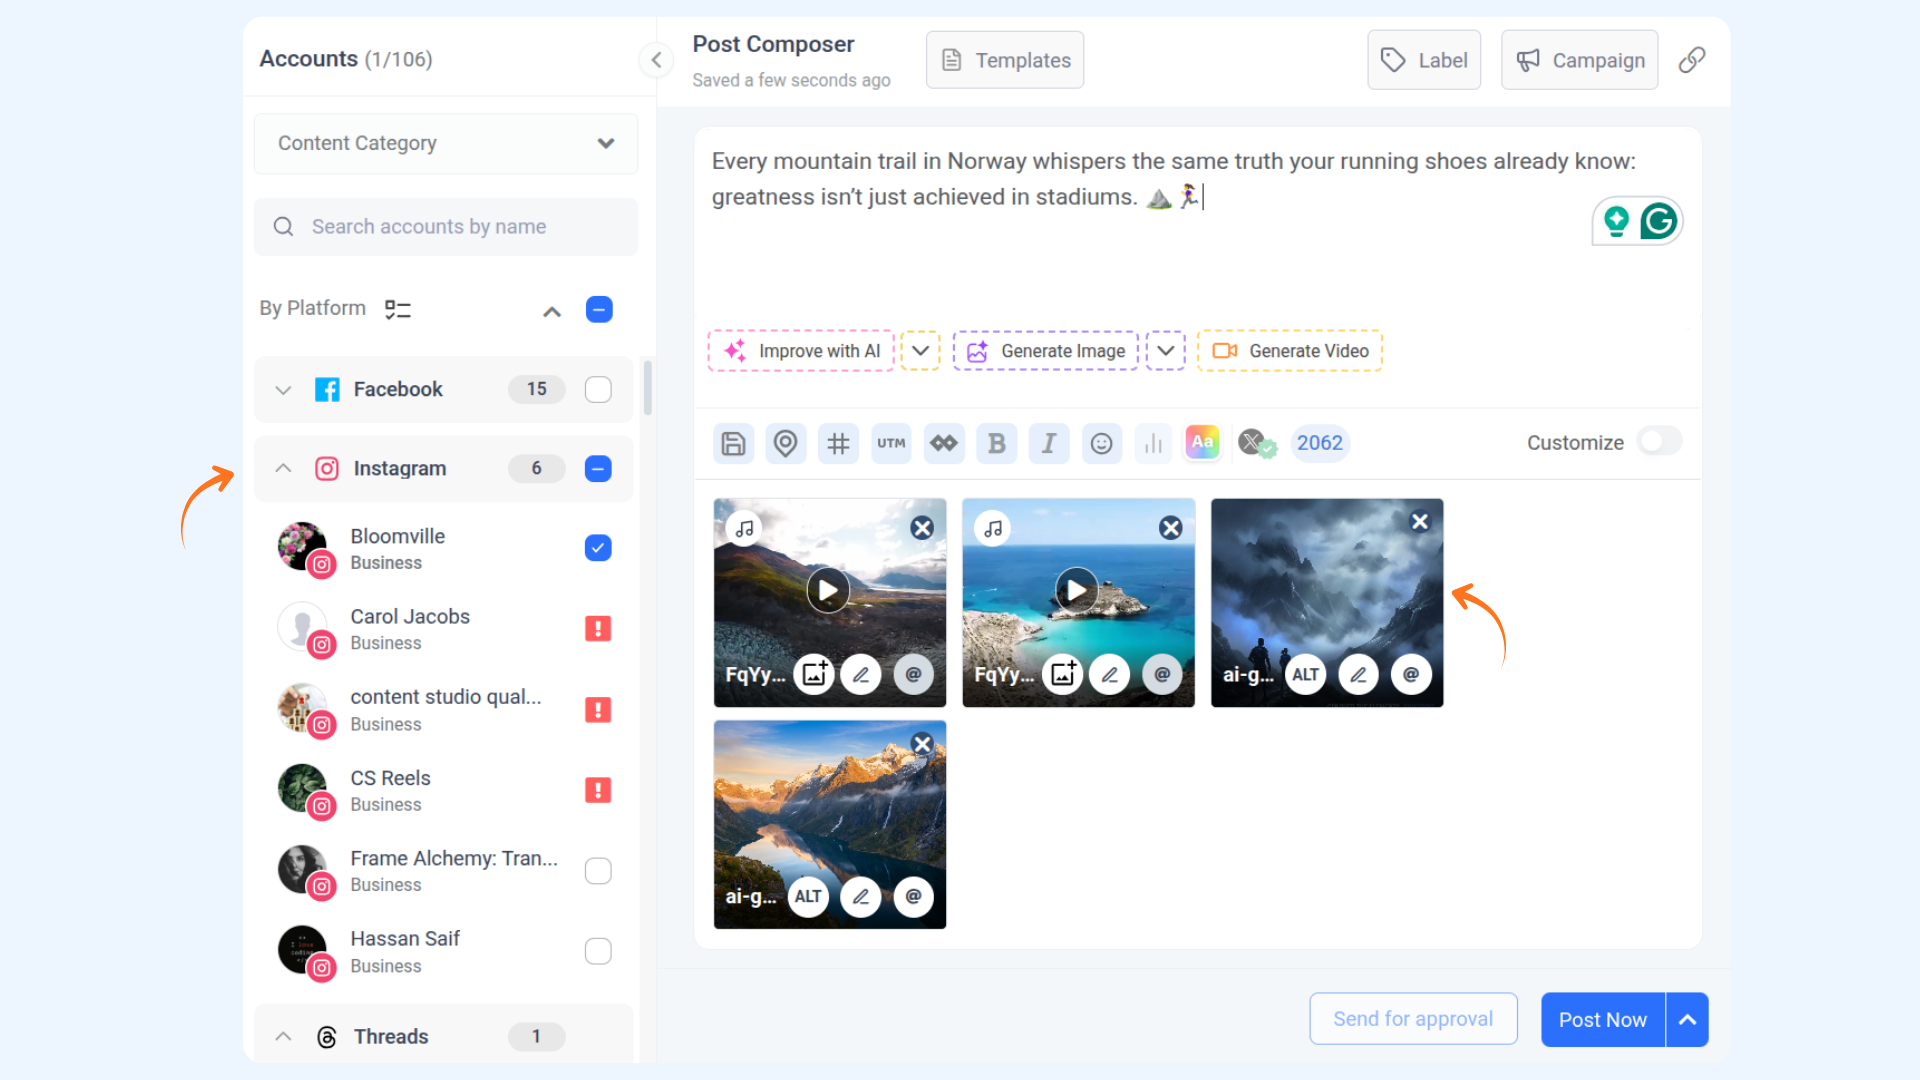Screen dimensions: 1920x1080
Task: Apply bold formatting to text
Action: pos(996,443)
